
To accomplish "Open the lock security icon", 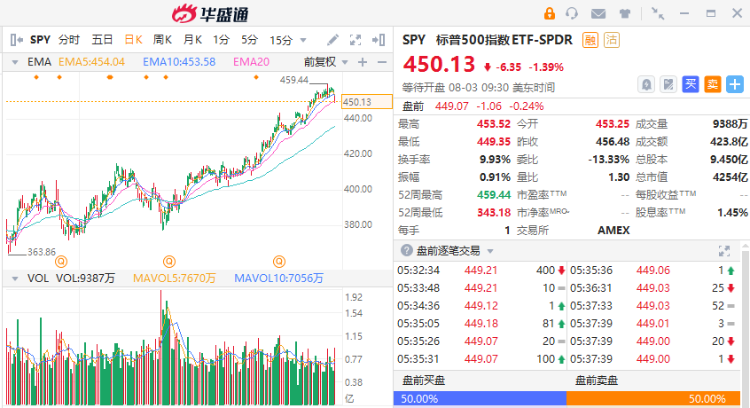I will (x=549, y=13).
